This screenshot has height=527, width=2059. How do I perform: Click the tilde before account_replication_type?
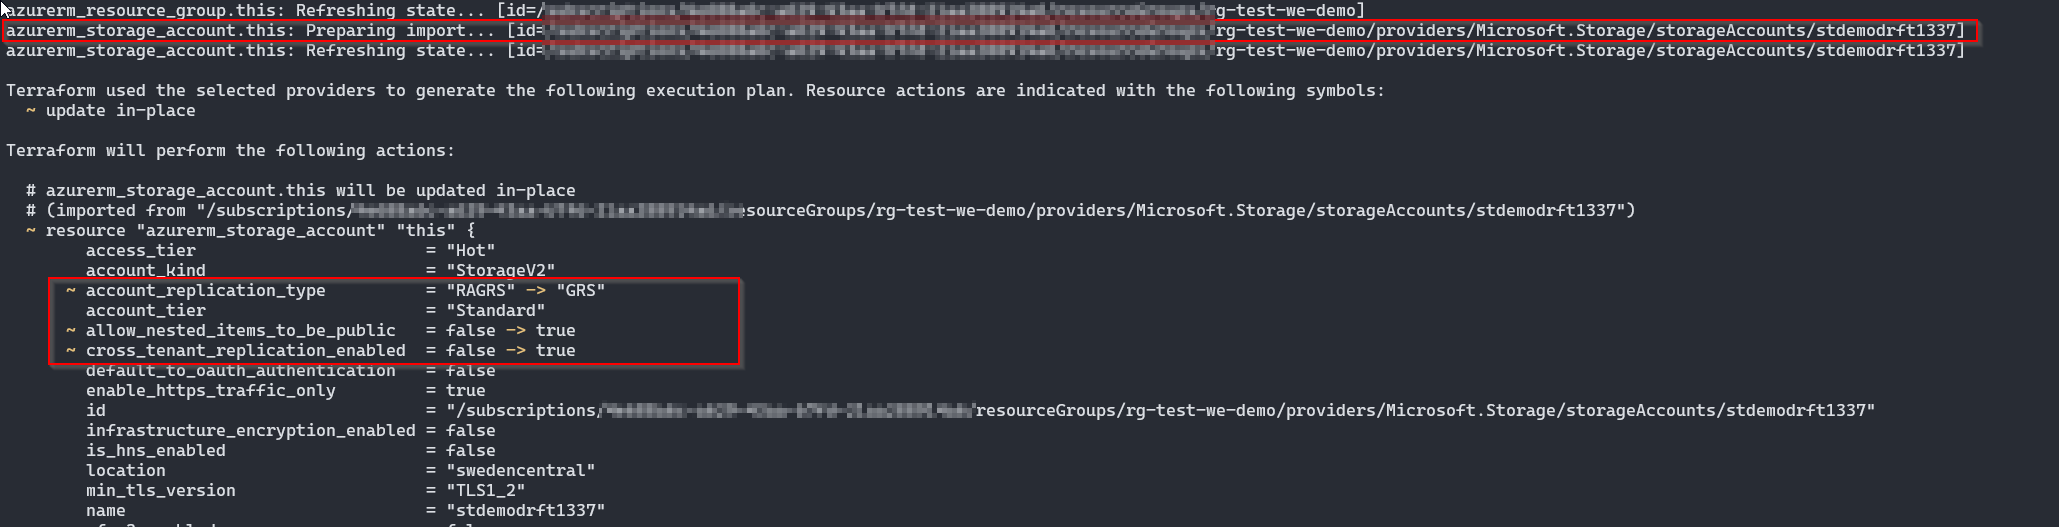point(71,291)
